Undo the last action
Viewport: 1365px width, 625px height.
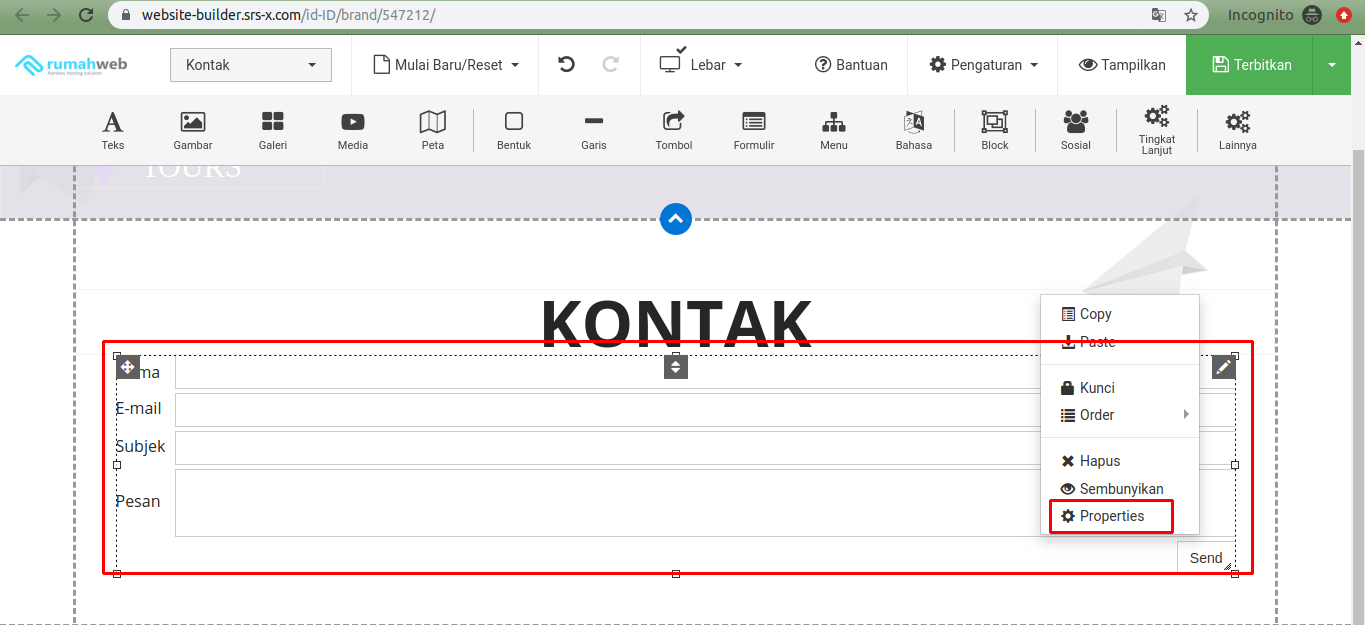point(567,65)
